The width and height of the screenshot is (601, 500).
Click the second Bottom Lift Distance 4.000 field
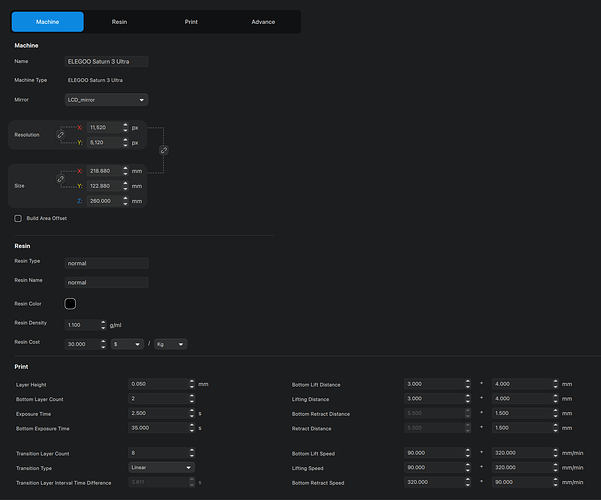tap(522, 384)
